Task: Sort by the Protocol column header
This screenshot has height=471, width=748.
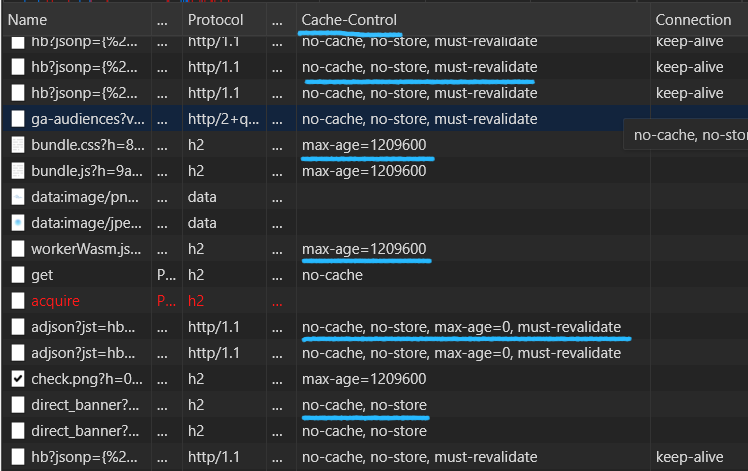Action: coord(215,20)
